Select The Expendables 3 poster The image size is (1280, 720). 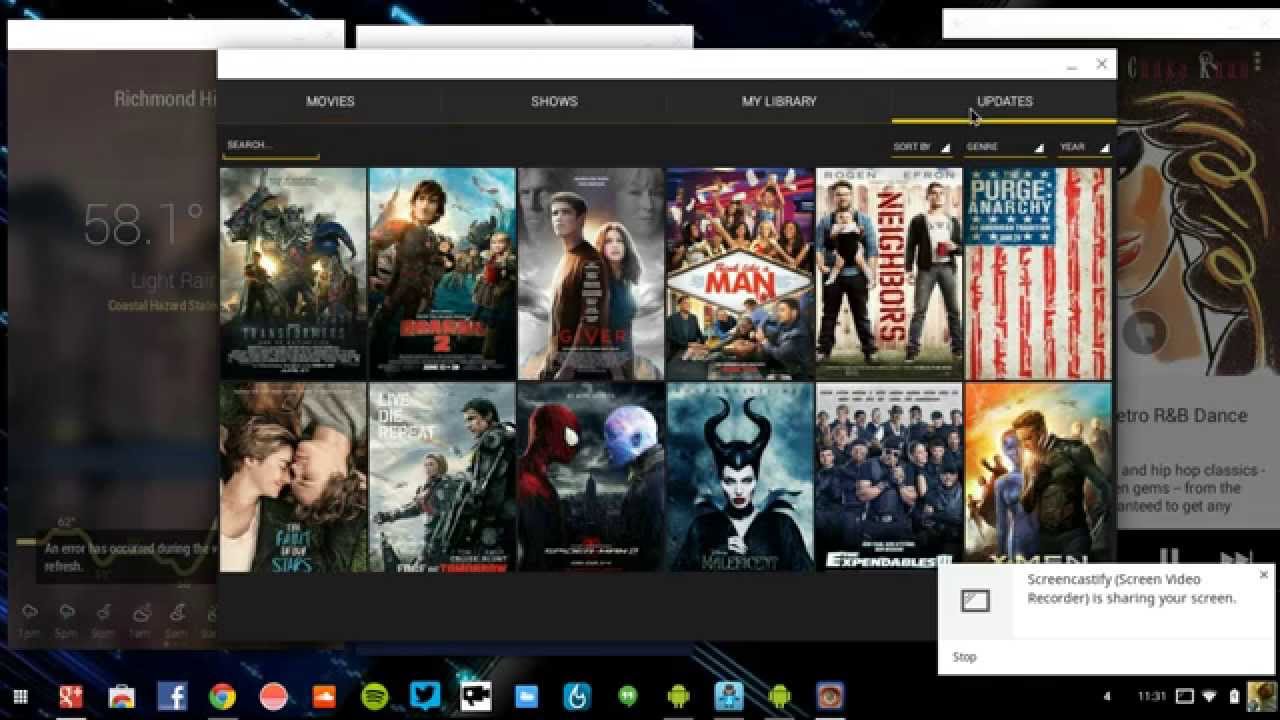pos(889,476)
